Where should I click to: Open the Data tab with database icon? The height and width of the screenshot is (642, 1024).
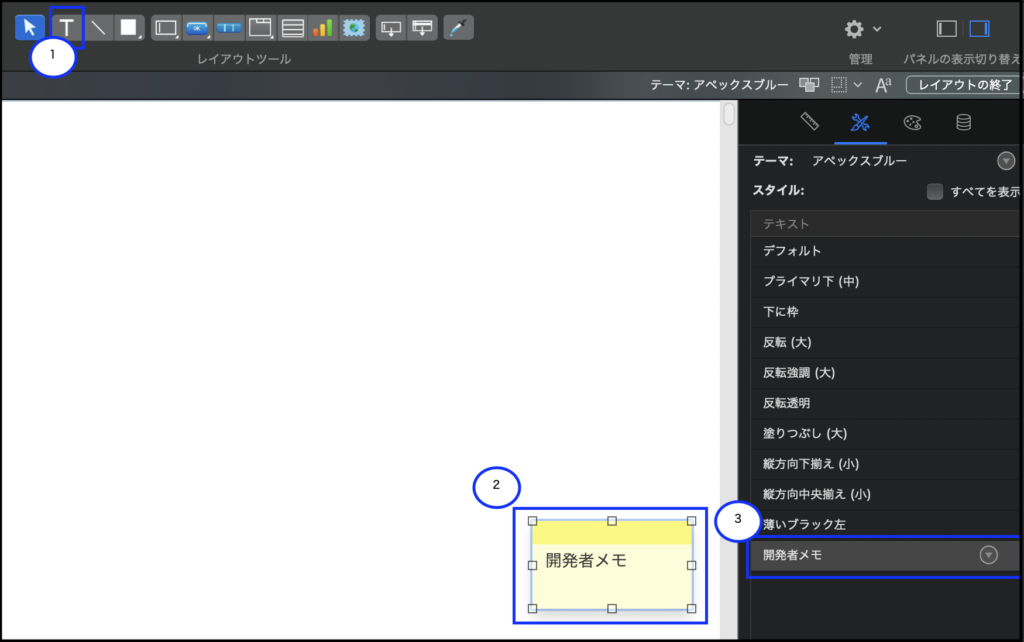click(x=963, y=123)
